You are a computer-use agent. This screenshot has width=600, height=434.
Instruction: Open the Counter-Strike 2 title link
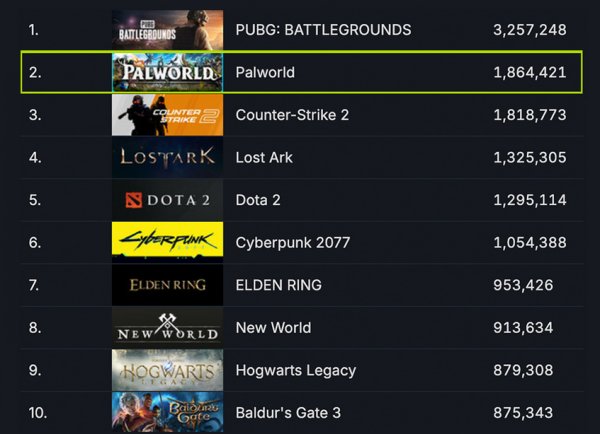coord(292,115)
